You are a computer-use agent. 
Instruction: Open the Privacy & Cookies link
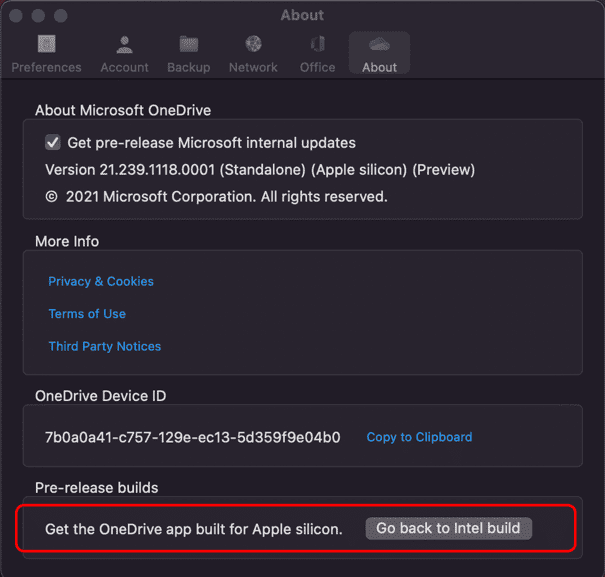101,281
